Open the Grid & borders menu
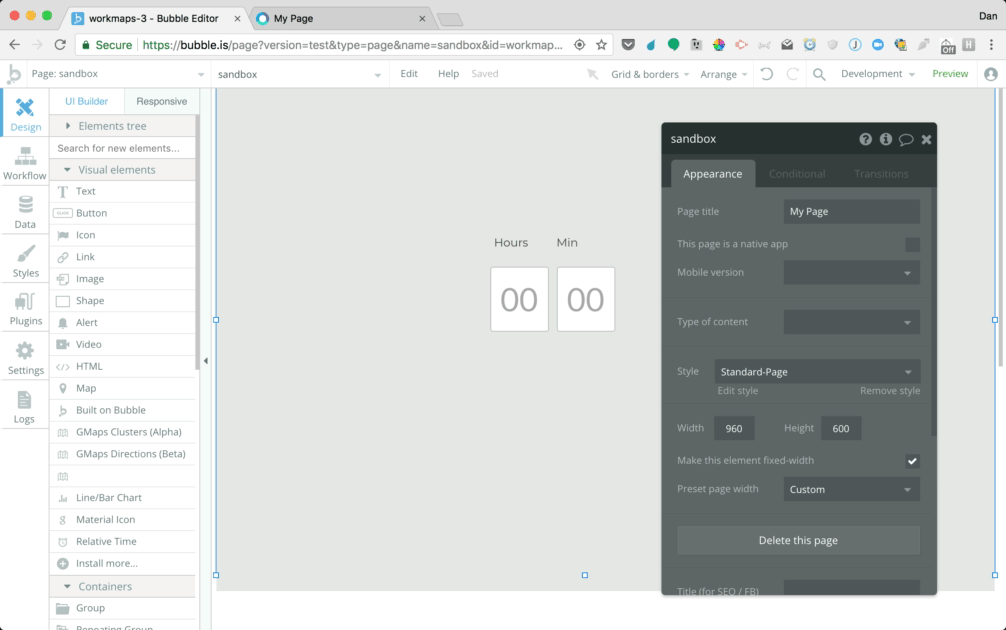1006x630 pixels. pos(650,74)
